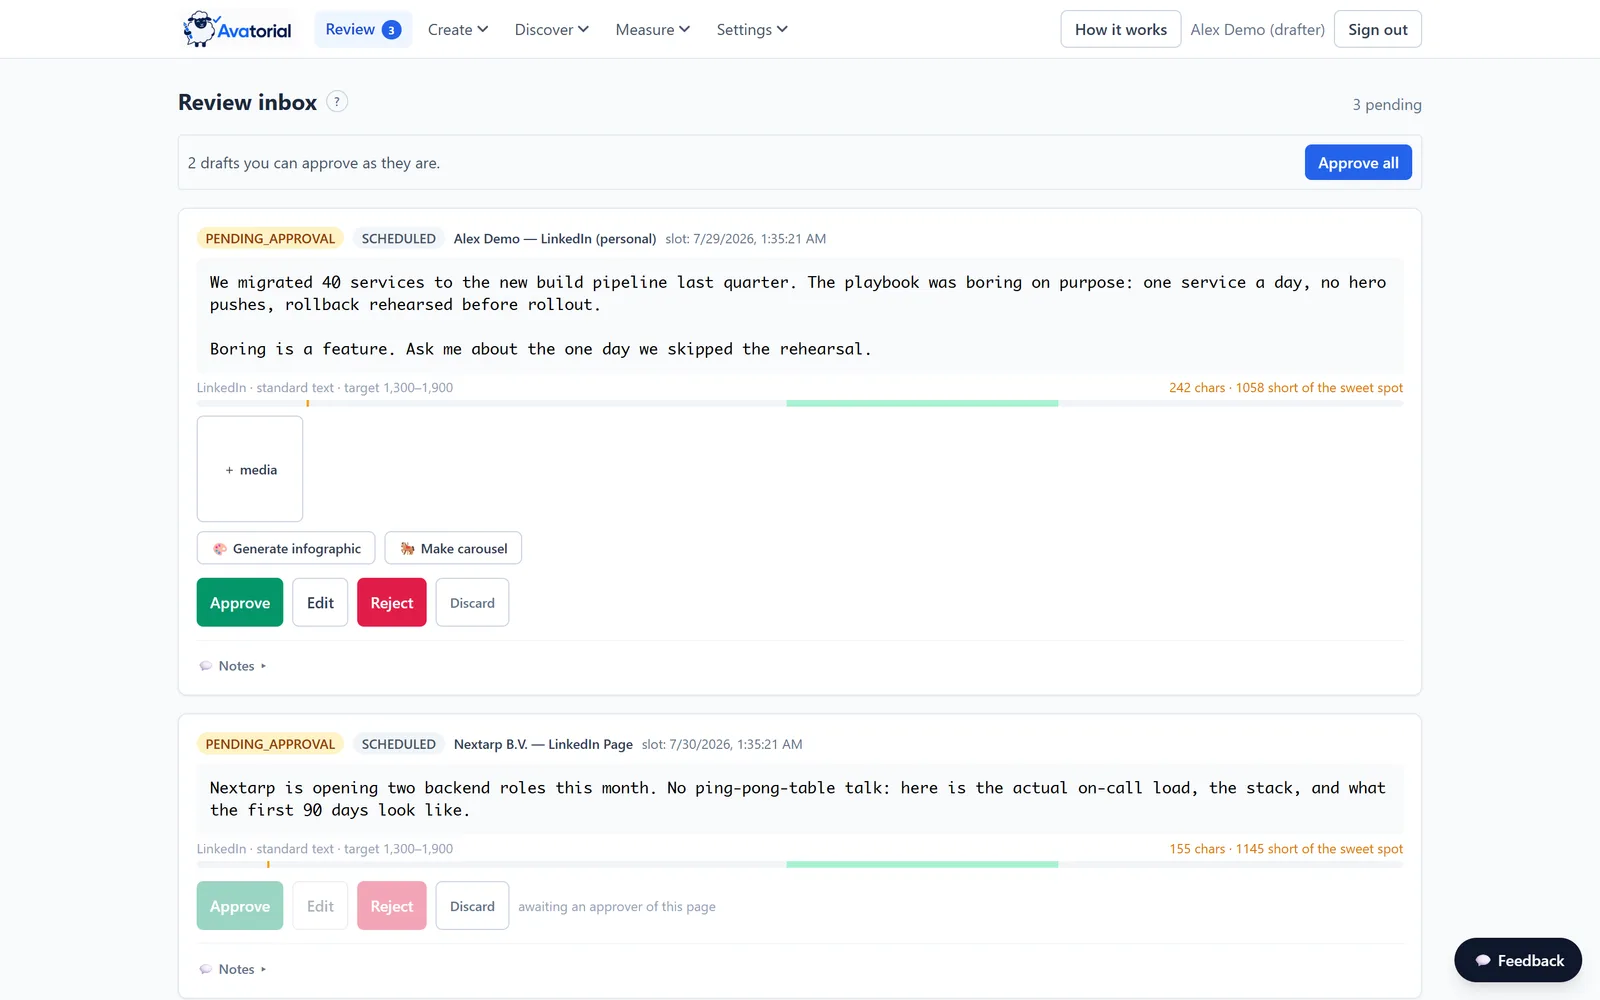Click the Generate infographic palette icon
The height and width of the screenshot is (1000, 1600).
220,549
